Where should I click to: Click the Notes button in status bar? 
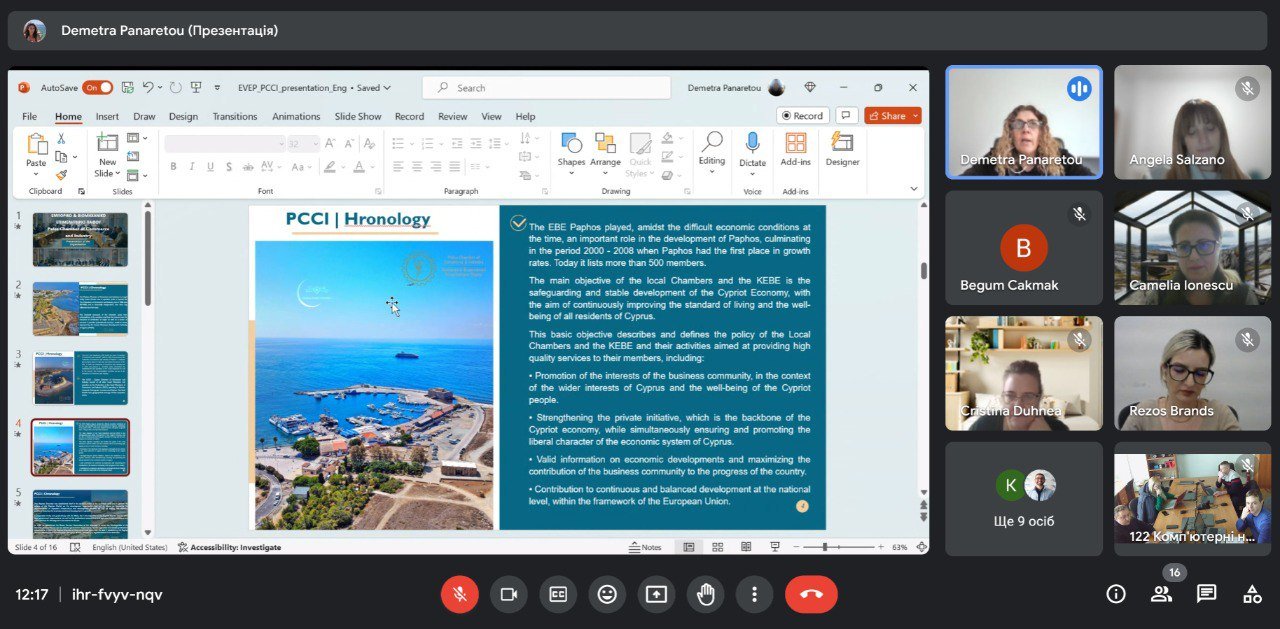(645, 547)
